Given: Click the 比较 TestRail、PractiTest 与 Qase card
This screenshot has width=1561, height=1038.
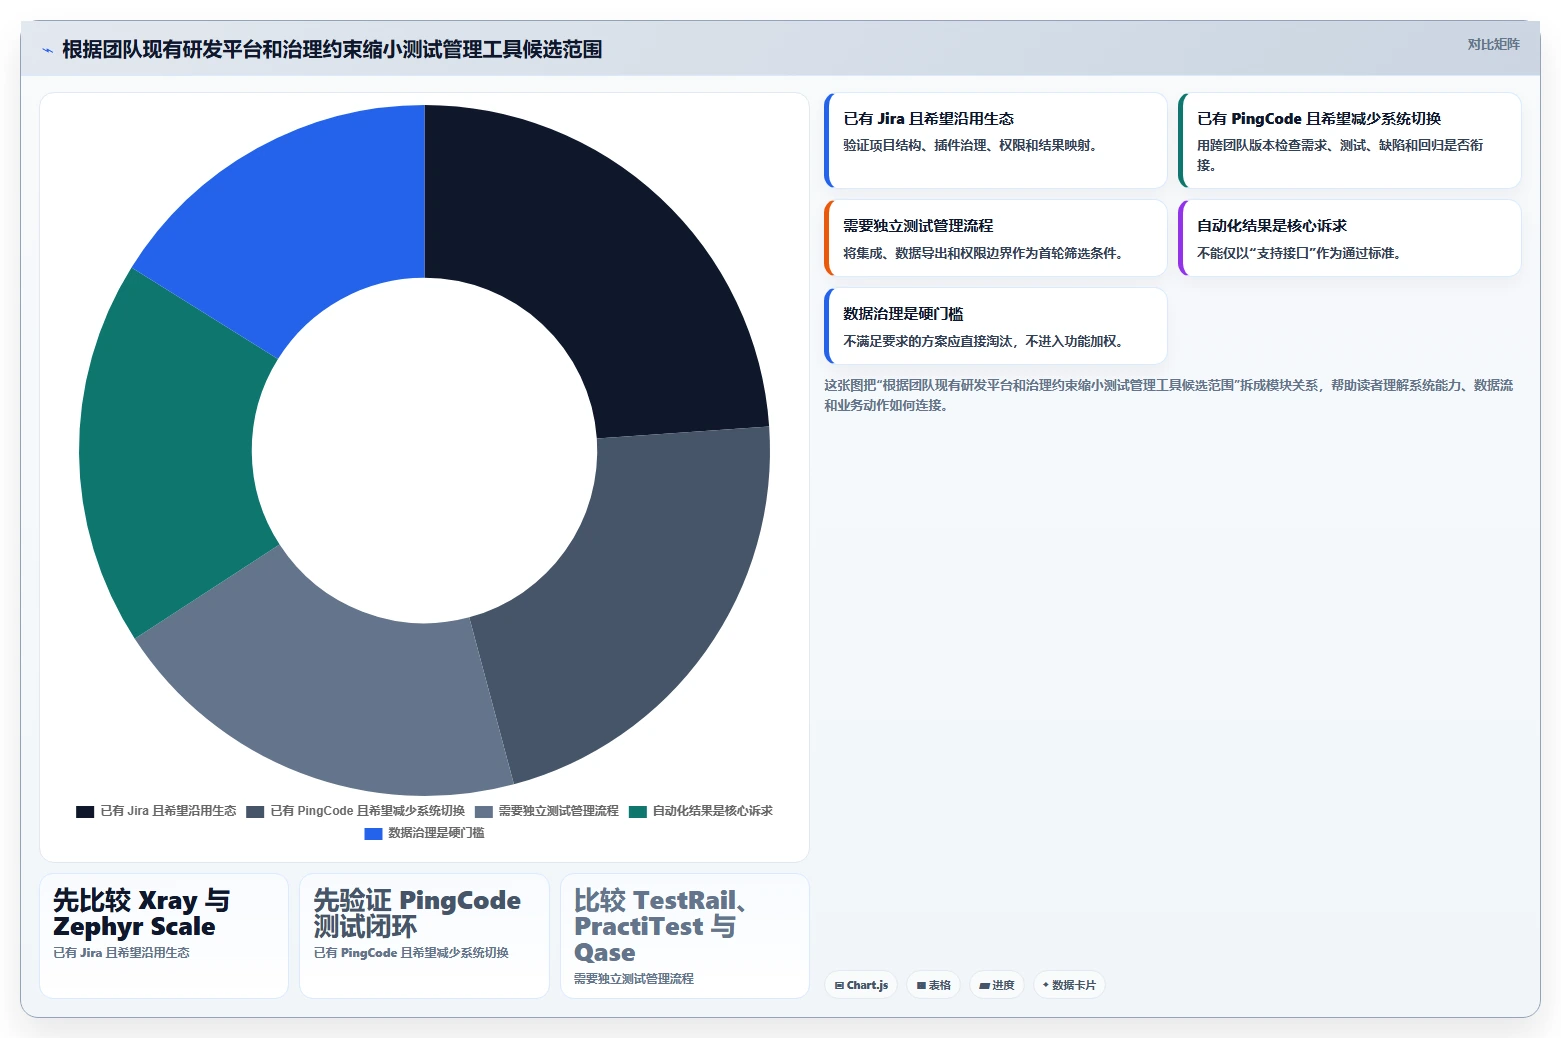Looking at the screenshot, I should coord(685,936).
